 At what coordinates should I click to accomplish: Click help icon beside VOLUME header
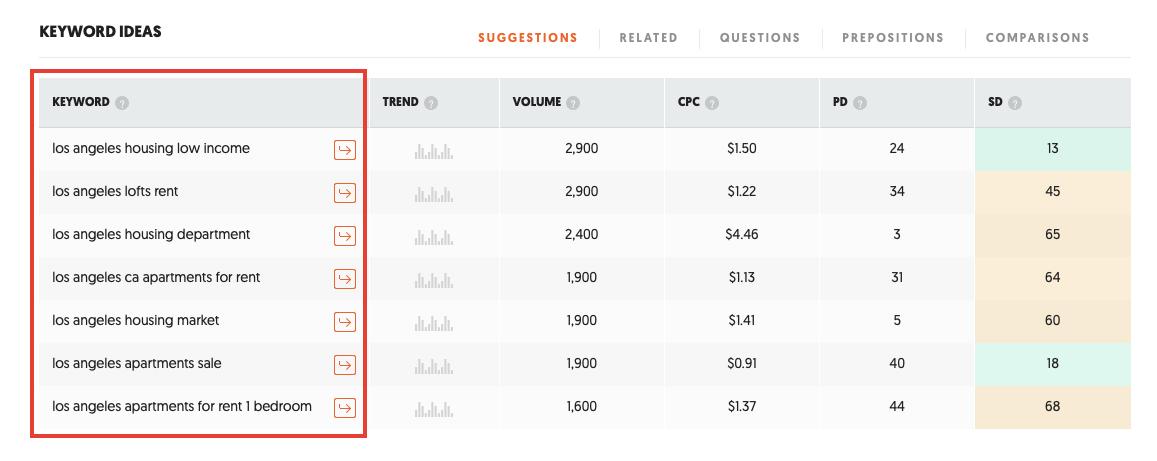coord(573,103)
